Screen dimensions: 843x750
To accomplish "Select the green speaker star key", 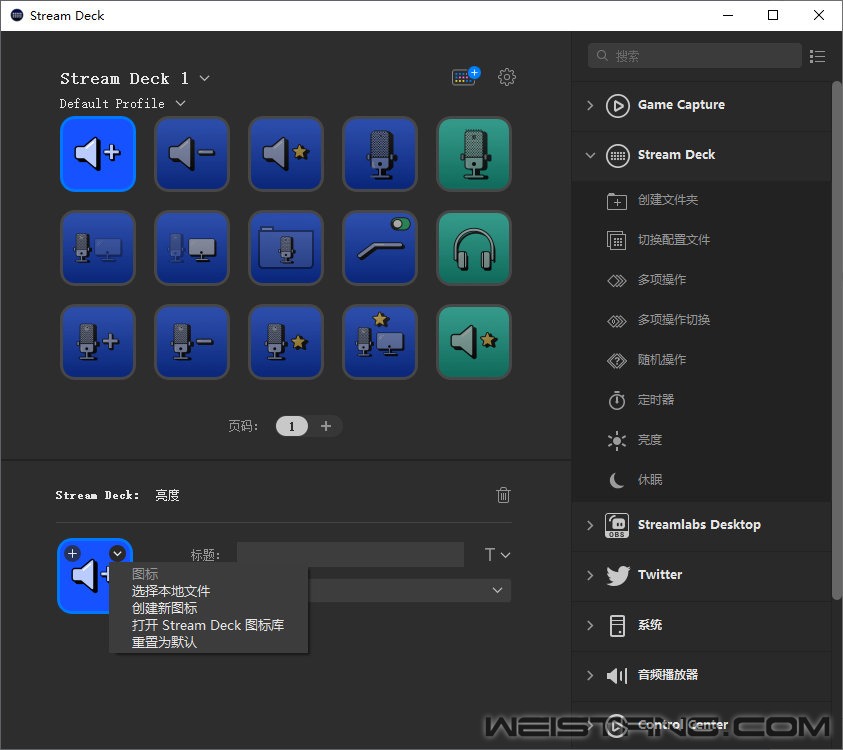I will (x=474, y=342).
